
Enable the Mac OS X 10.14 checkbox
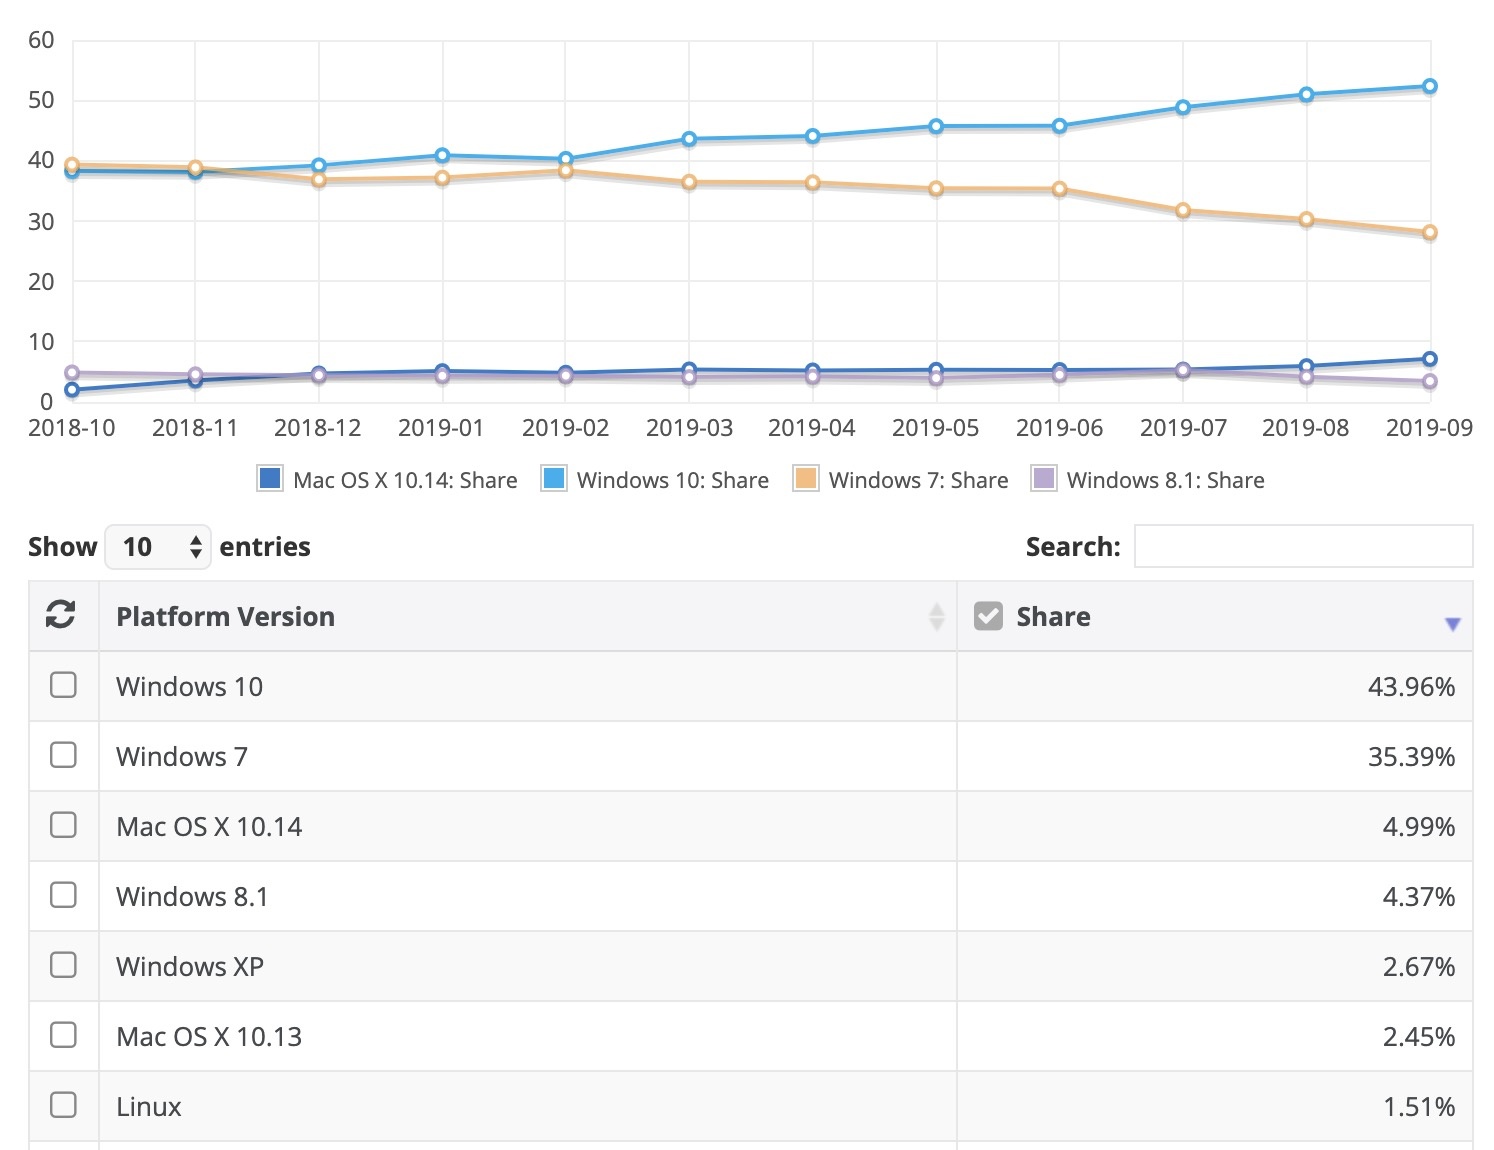(63, 825)
